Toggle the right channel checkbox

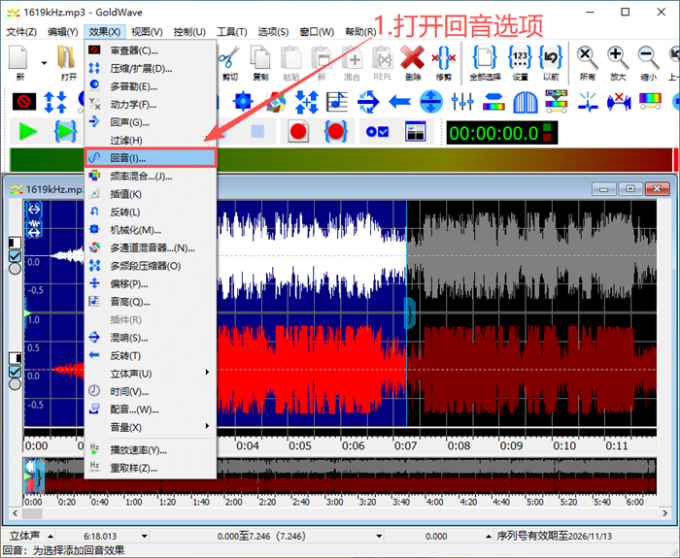point(15,372)
